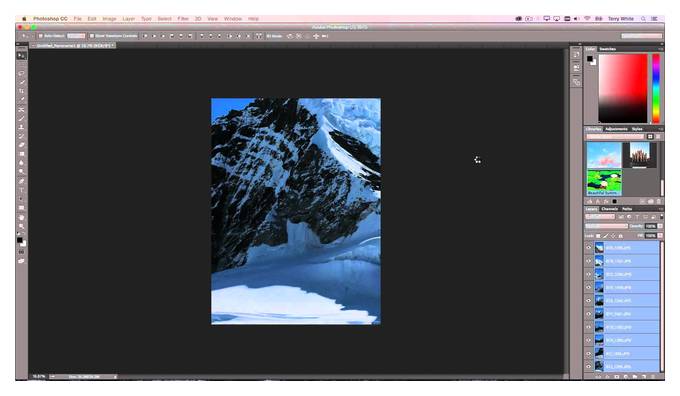Enable lock transparent pixels
This screenshot has height=396, width=680.
coord(598,236)
